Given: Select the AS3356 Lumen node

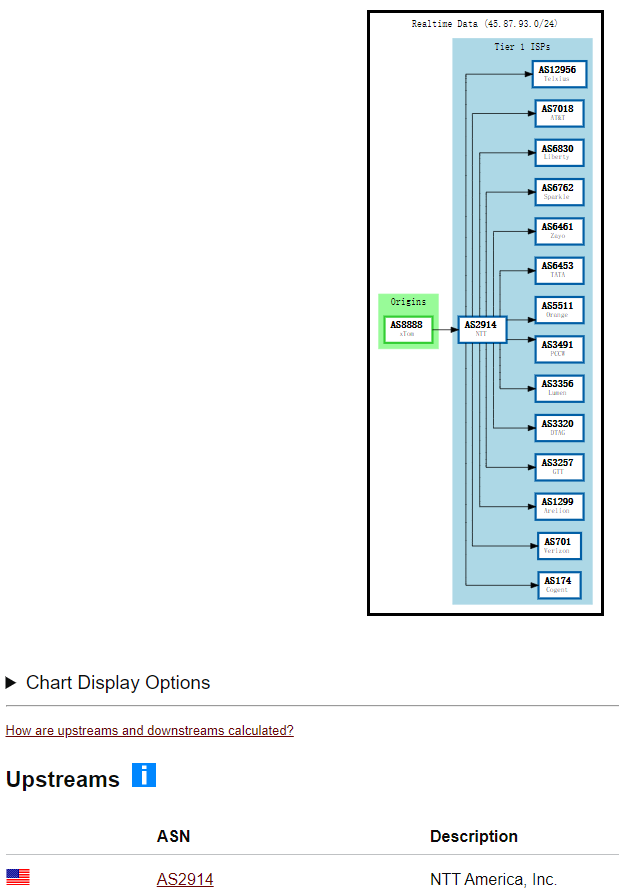Looking at the screenshot, I should click(x=558, y=388).
